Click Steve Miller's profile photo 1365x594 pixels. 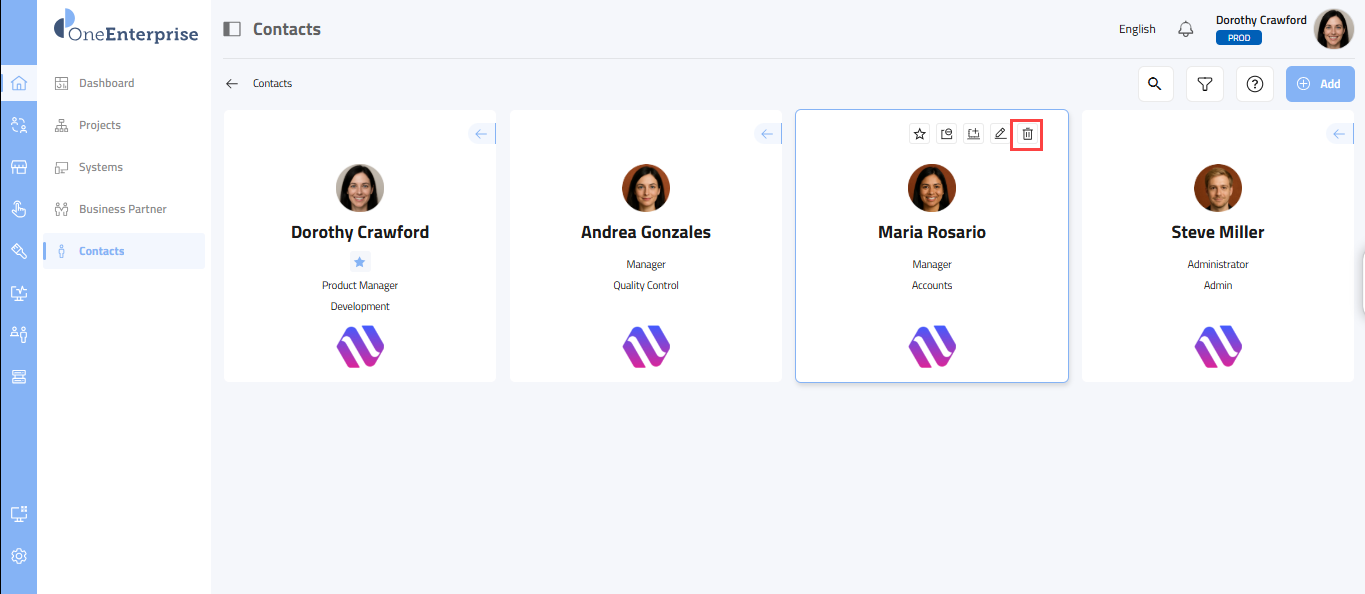point(1217,188)
